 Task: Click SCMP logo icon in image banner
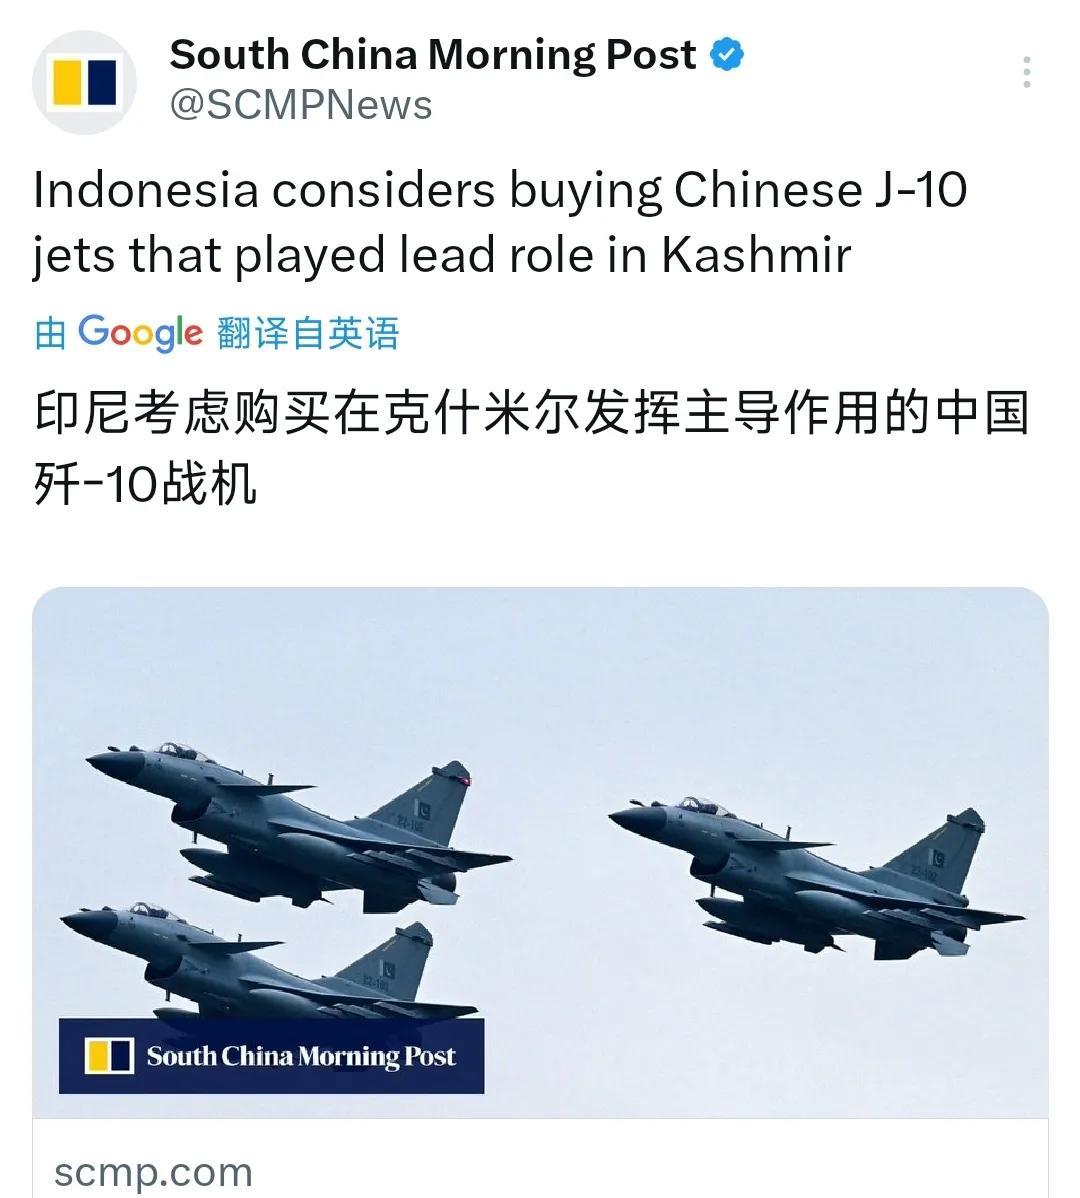tap(109, 1056)
